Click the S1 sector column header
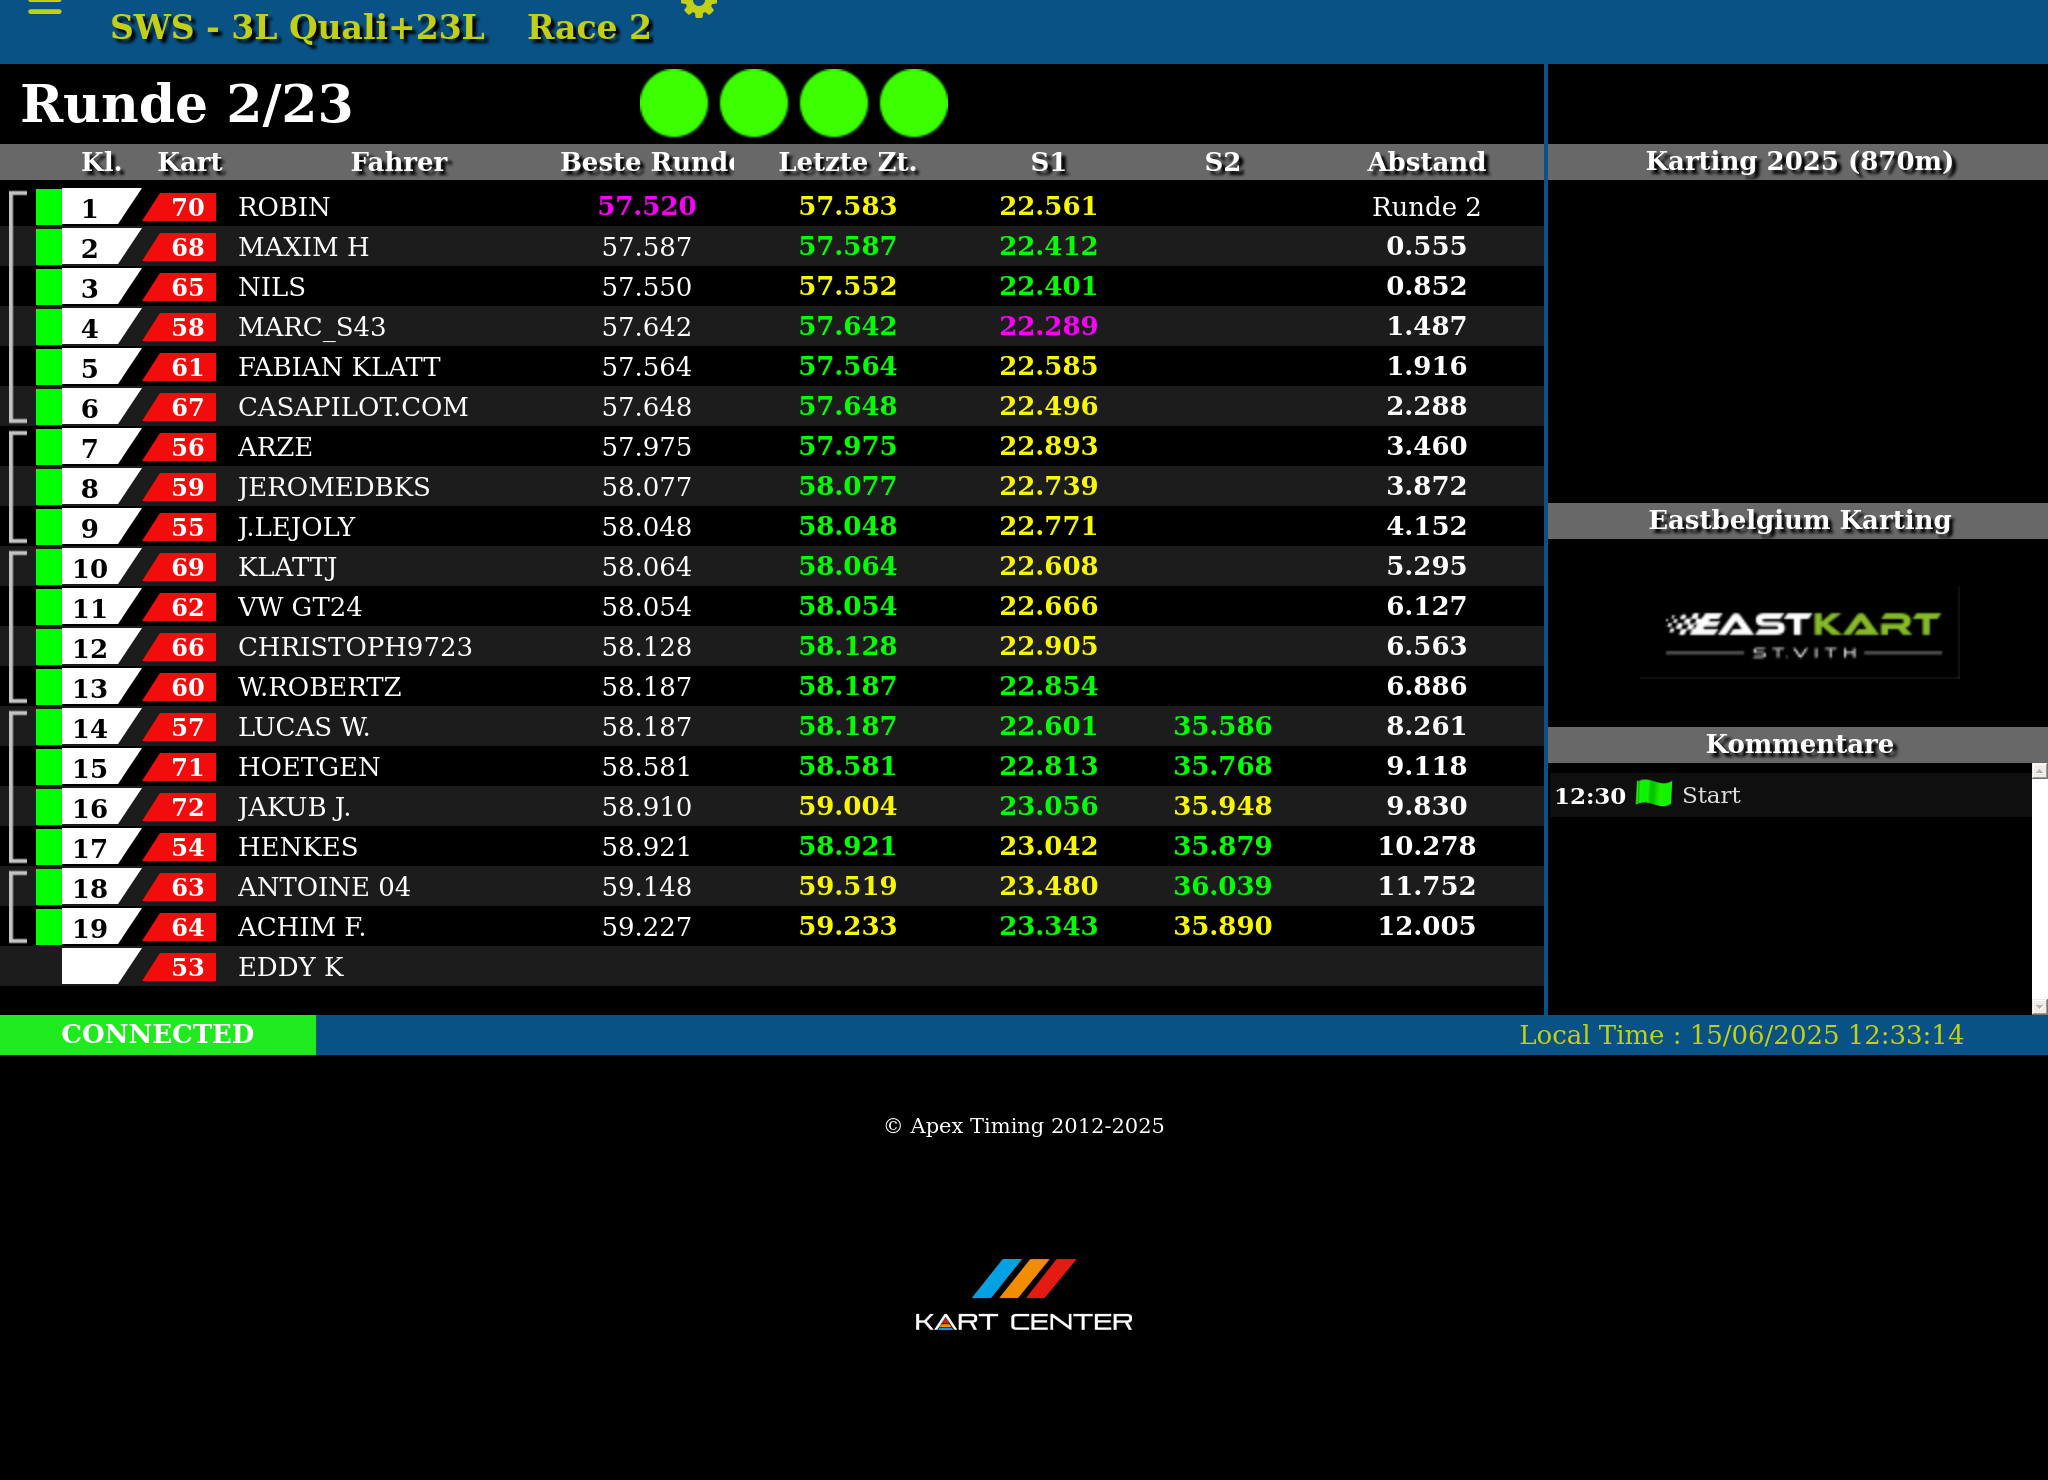This screenshot has height=1480, width=2048. coord(1048,162)
